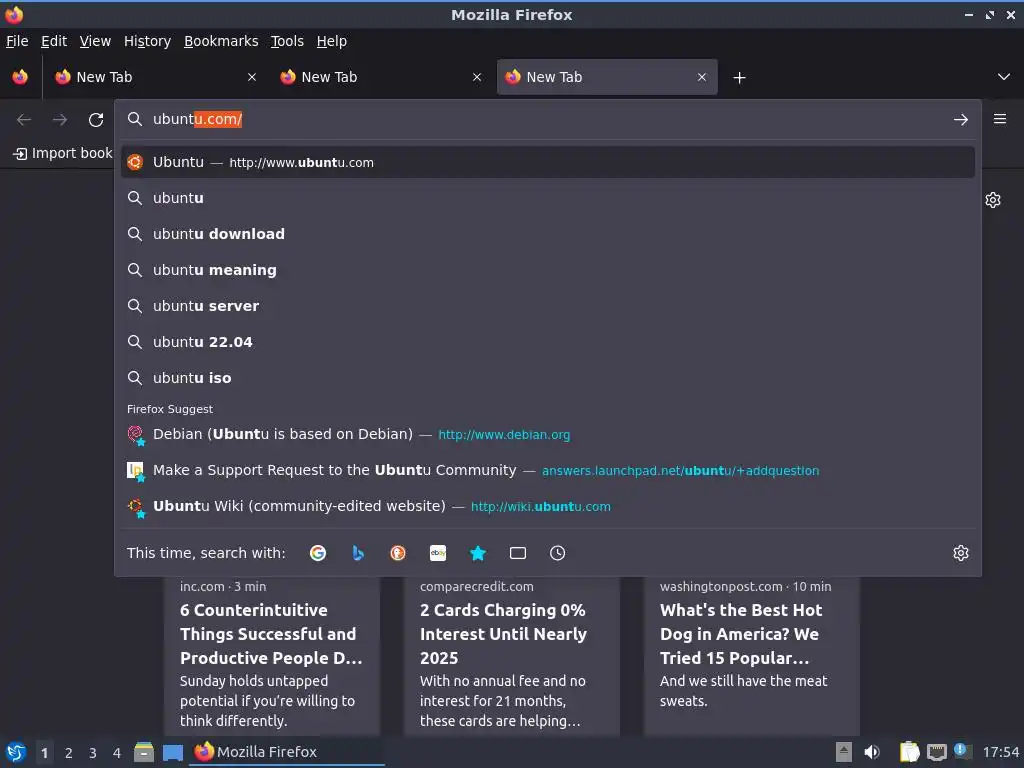
Task: Open the network tray icon
Action: point(937,752)
